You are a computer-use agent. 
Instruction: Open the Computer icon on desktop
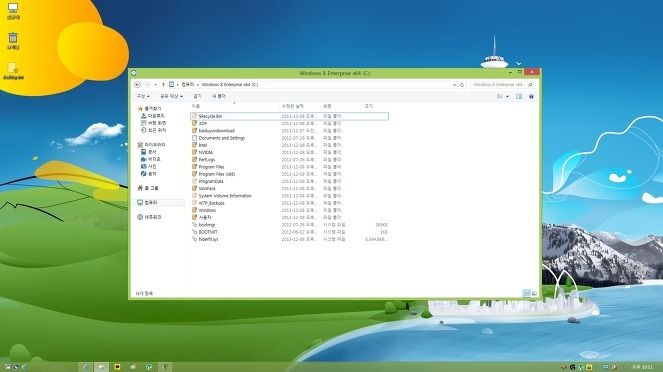click(13, 11)
